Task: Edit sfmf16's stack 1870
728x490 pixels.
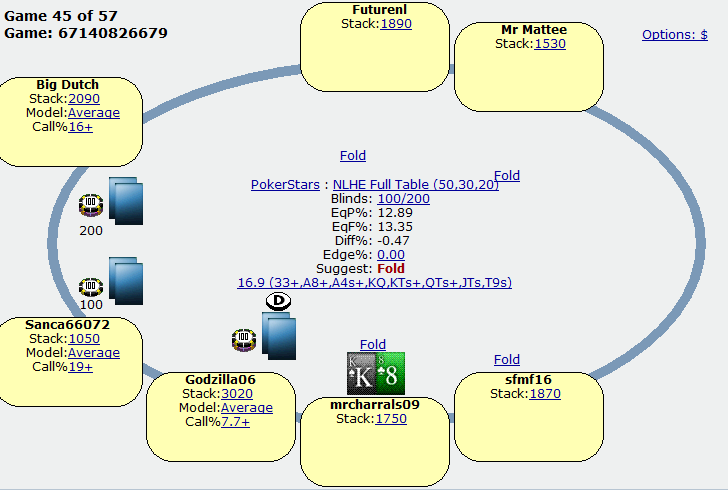Action: [545, 393]
